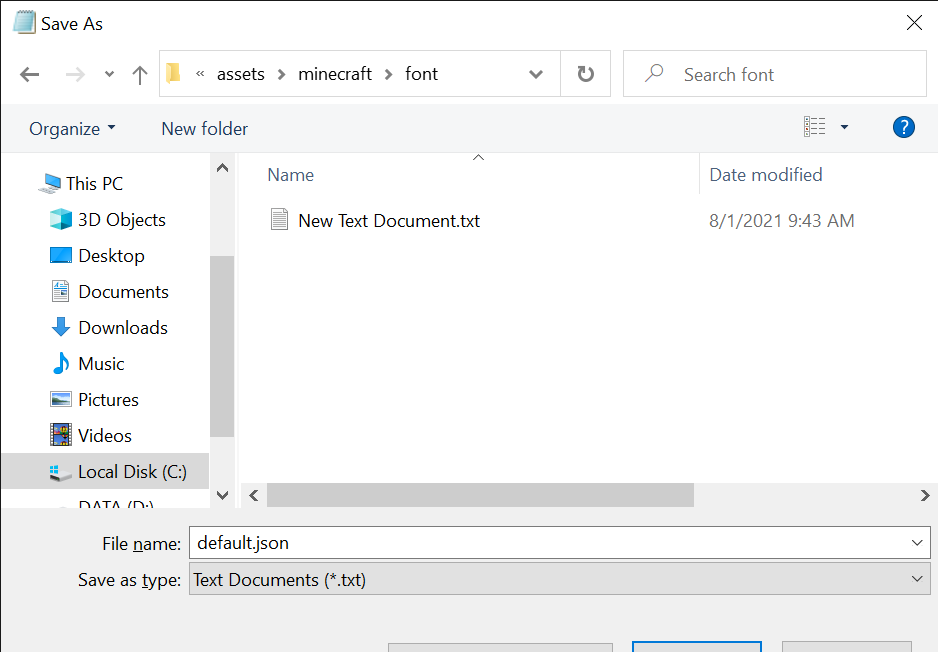Create a New folder
The image size is (938, 652).
(205, 129)
